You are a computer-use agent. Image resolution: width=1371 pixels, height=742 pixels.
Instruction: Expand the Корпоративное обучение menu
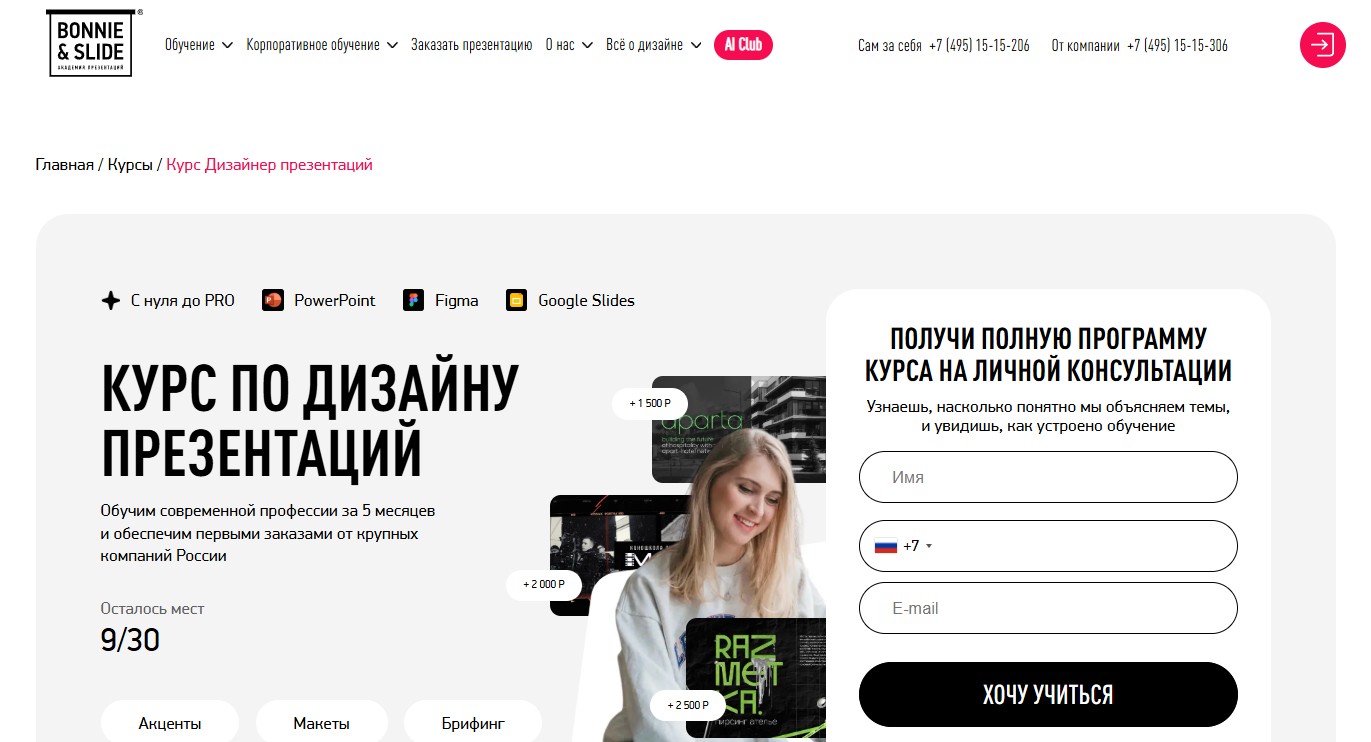322,45
